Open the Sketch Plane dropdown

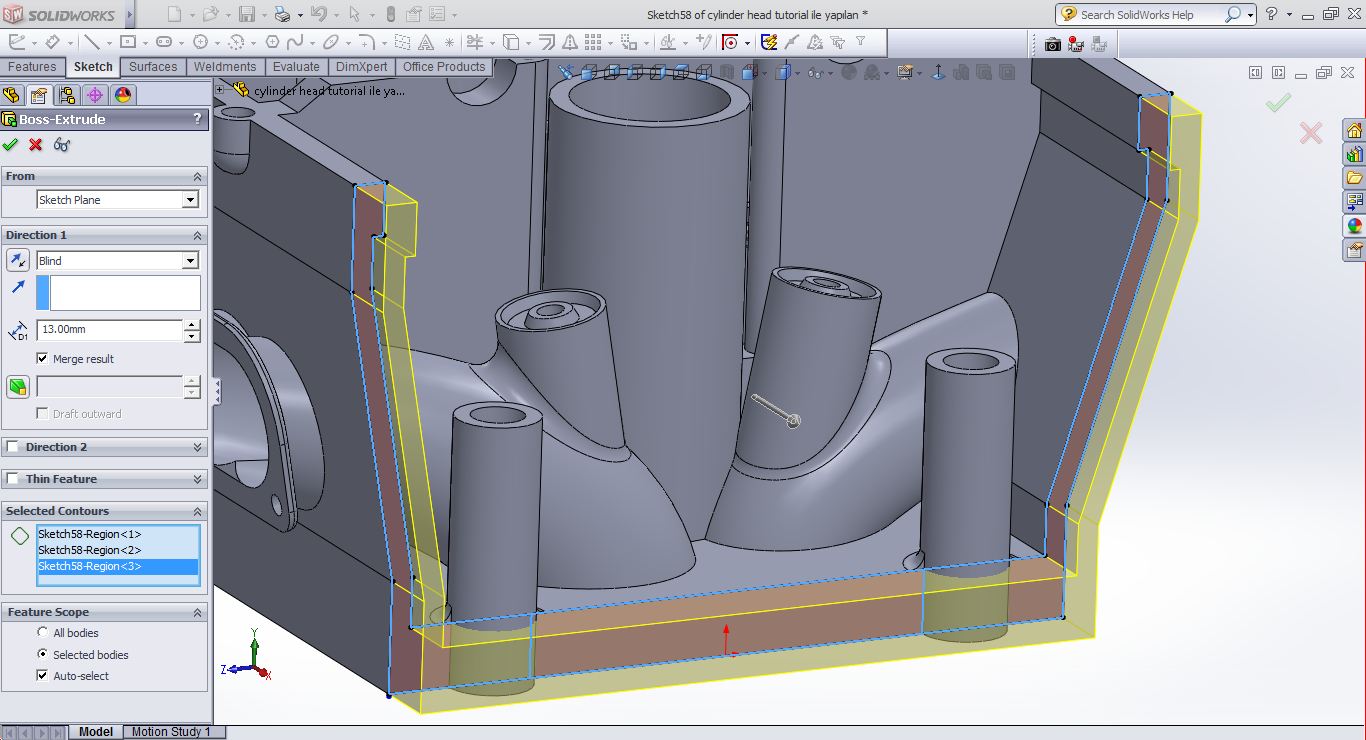tap(190, 200)
